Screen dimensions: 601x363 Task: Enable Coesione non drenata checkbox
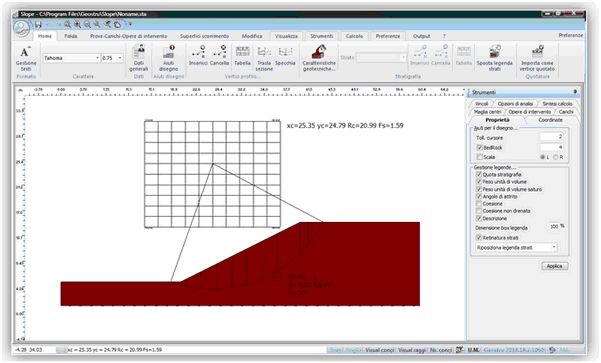[479, 211]
